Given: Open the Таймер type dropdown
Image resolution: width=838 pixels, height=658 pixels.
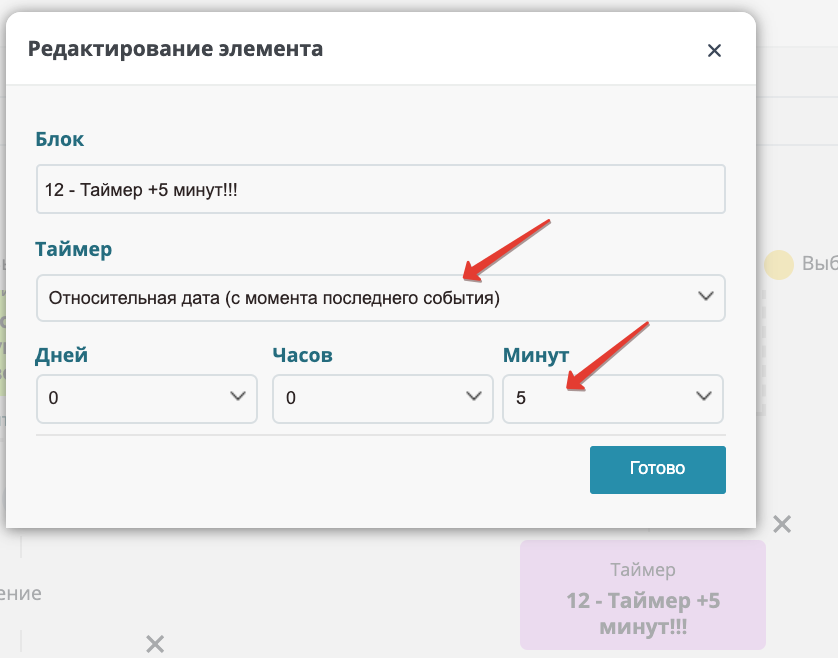Looking at the screenshot, I should click(x=381, y=298).
